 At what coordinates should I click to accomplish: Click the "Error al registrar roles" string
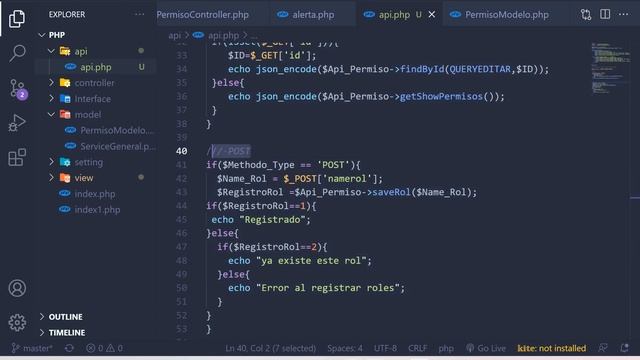328,288
